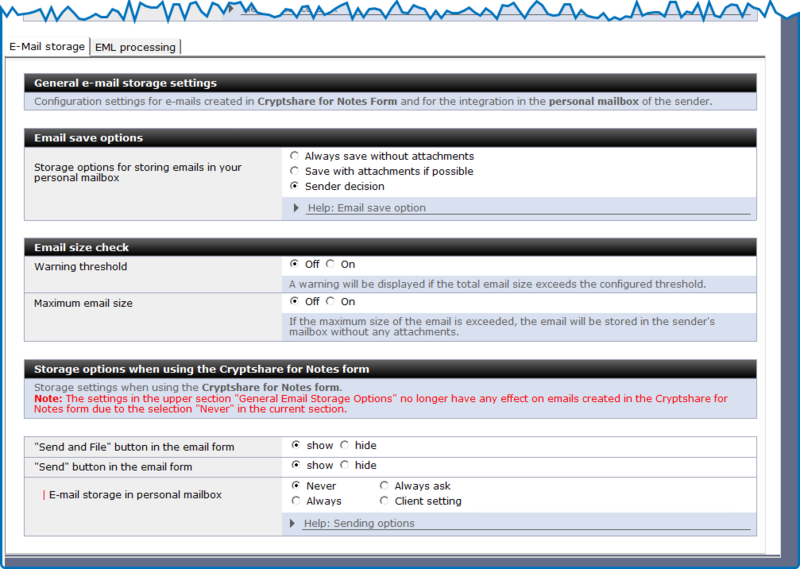
Task: Click the General e-mail storage settings header
Action: coord(125,83)
